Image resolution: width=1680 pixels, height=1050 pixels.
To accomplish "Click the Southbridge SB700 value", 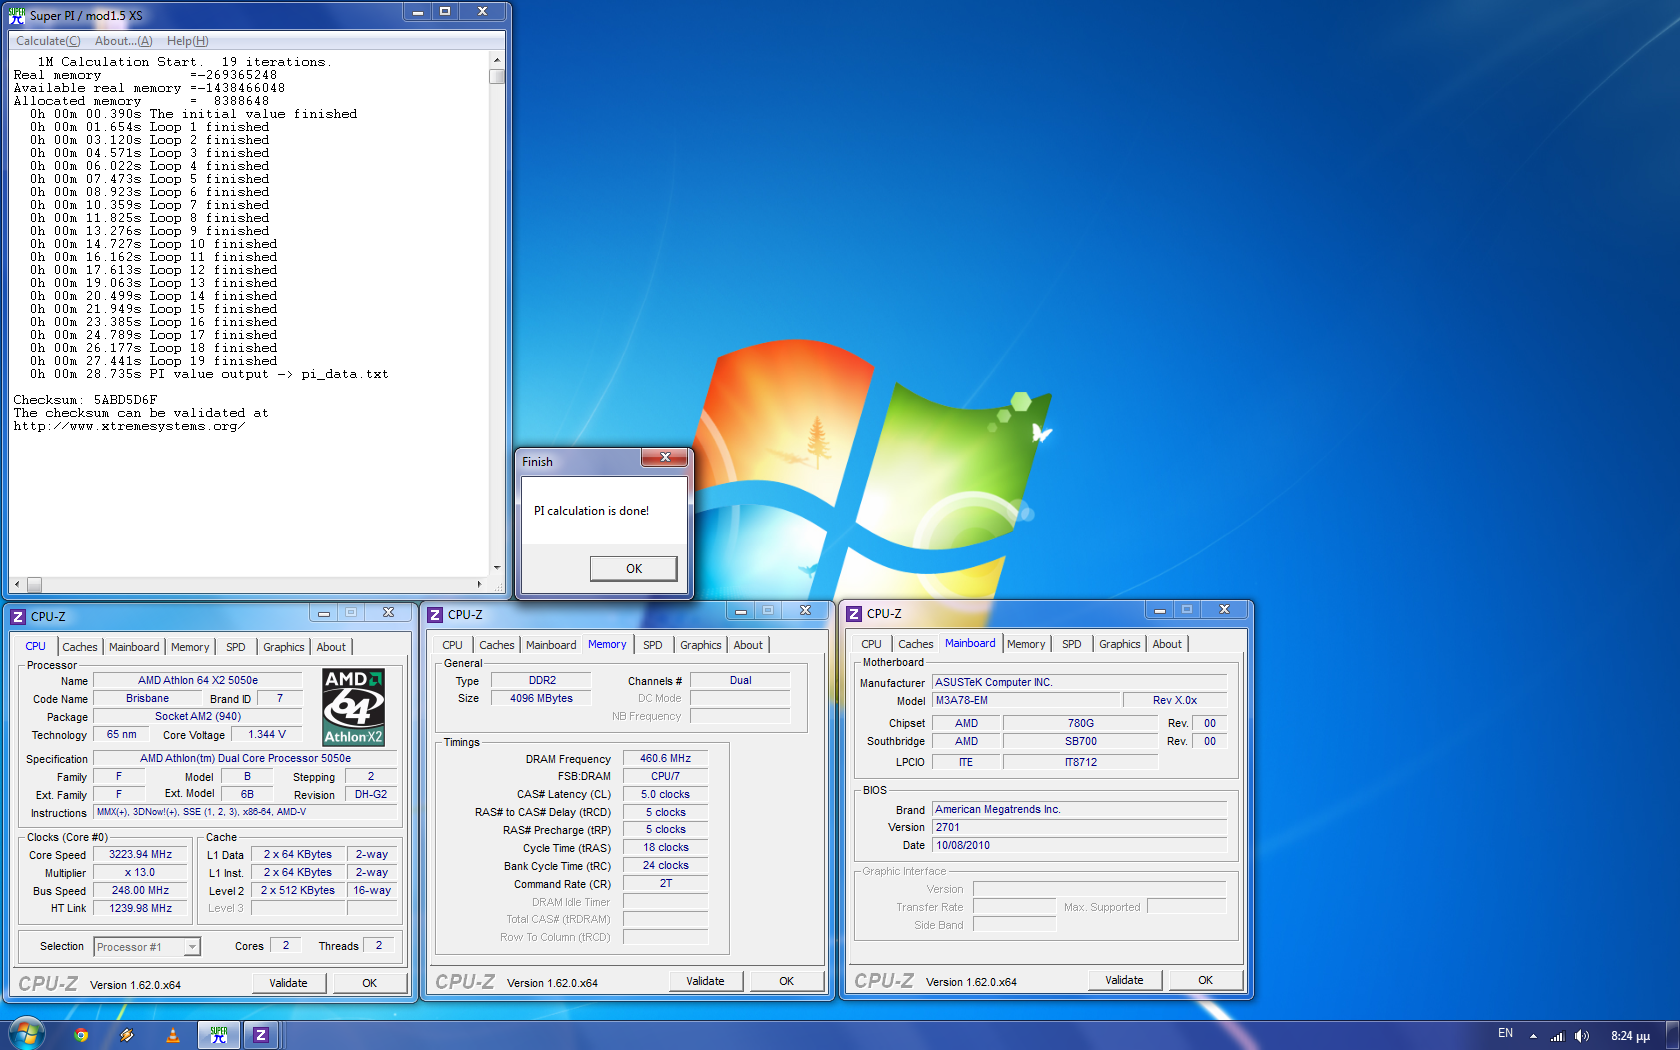I will [1080, 741].
